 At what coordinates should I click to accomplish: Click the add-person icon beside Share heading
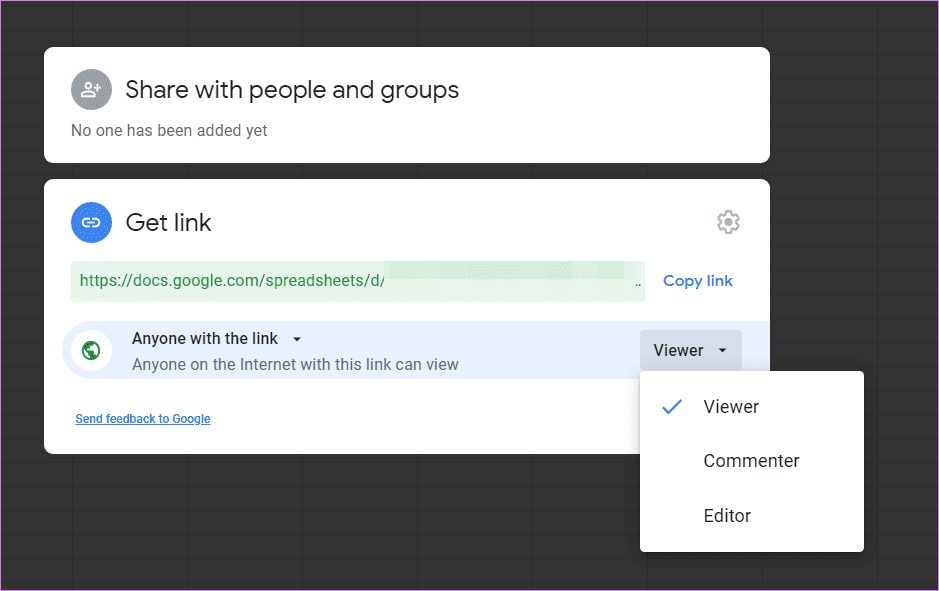[x=91, y=90]
